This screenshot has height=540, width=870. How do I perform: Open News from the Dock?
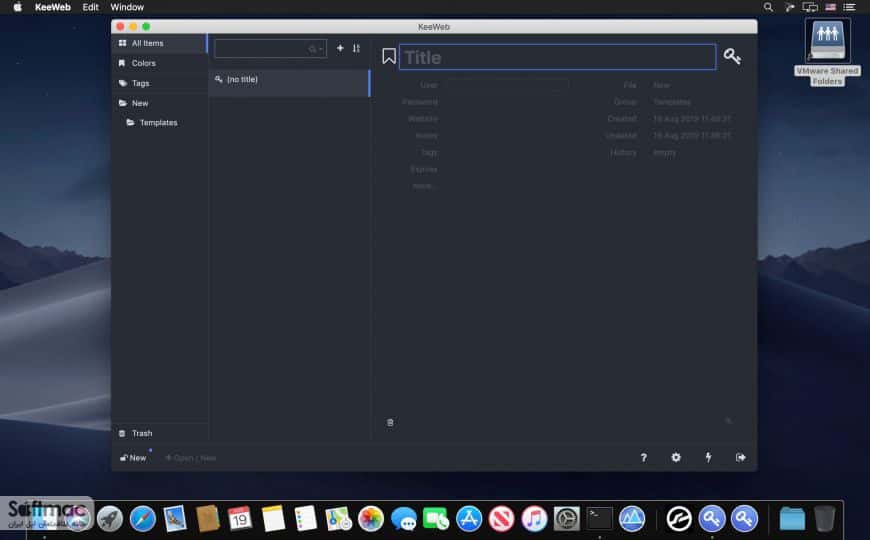coord(502,519)
